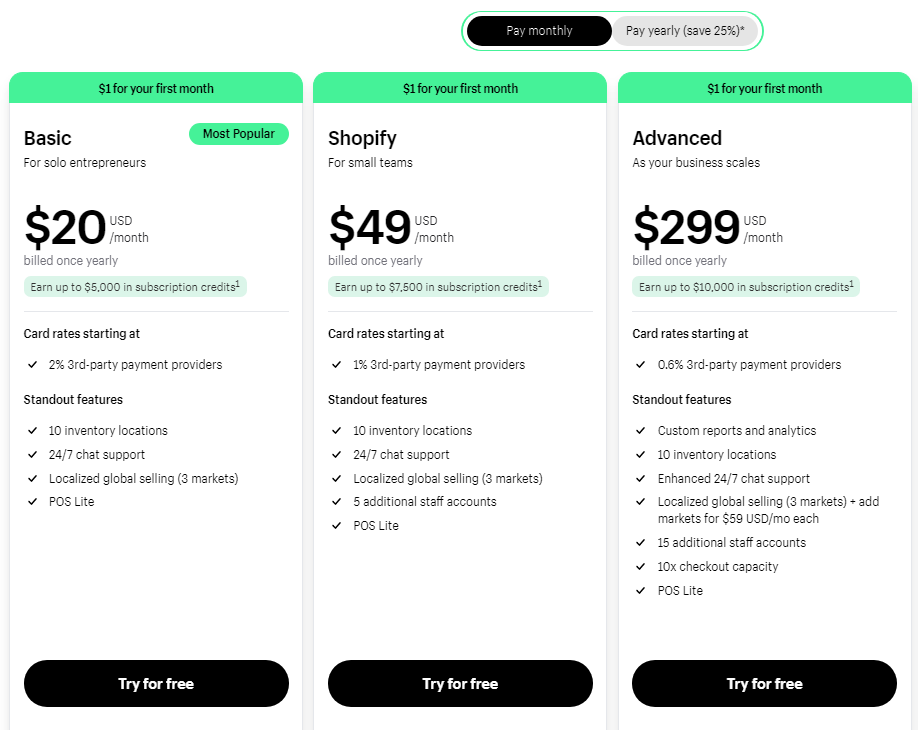Click Try for free under Shopify plan

(x=460, y=684)
